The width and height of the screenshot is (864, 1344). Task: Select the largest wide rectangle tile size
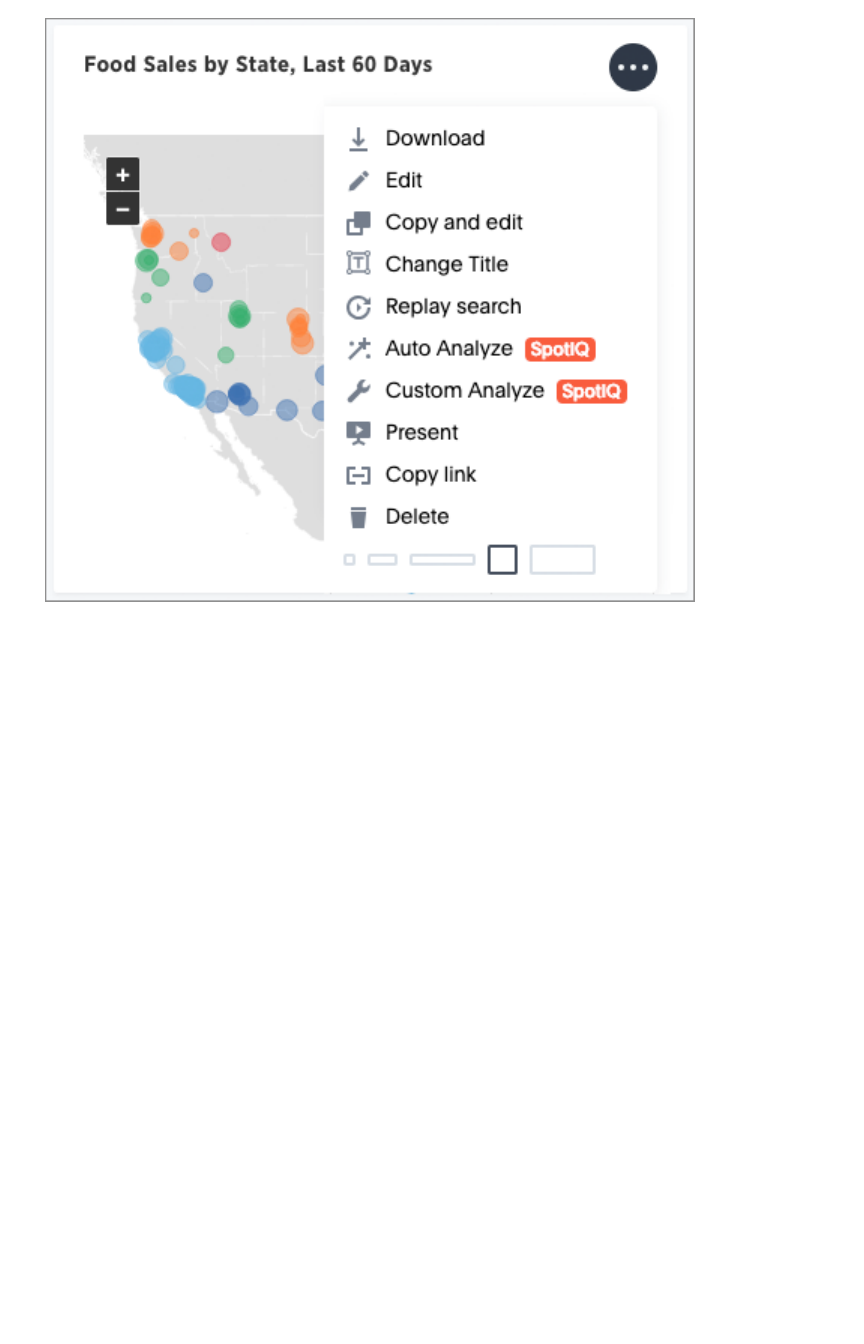pos(562,560)
